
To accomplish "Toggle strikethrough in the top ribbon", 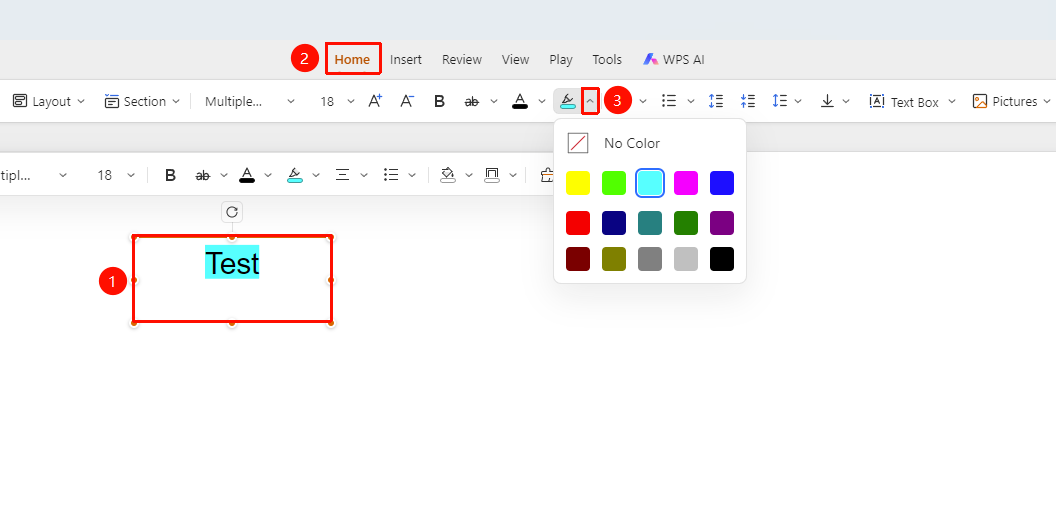I will pos(472,101).
